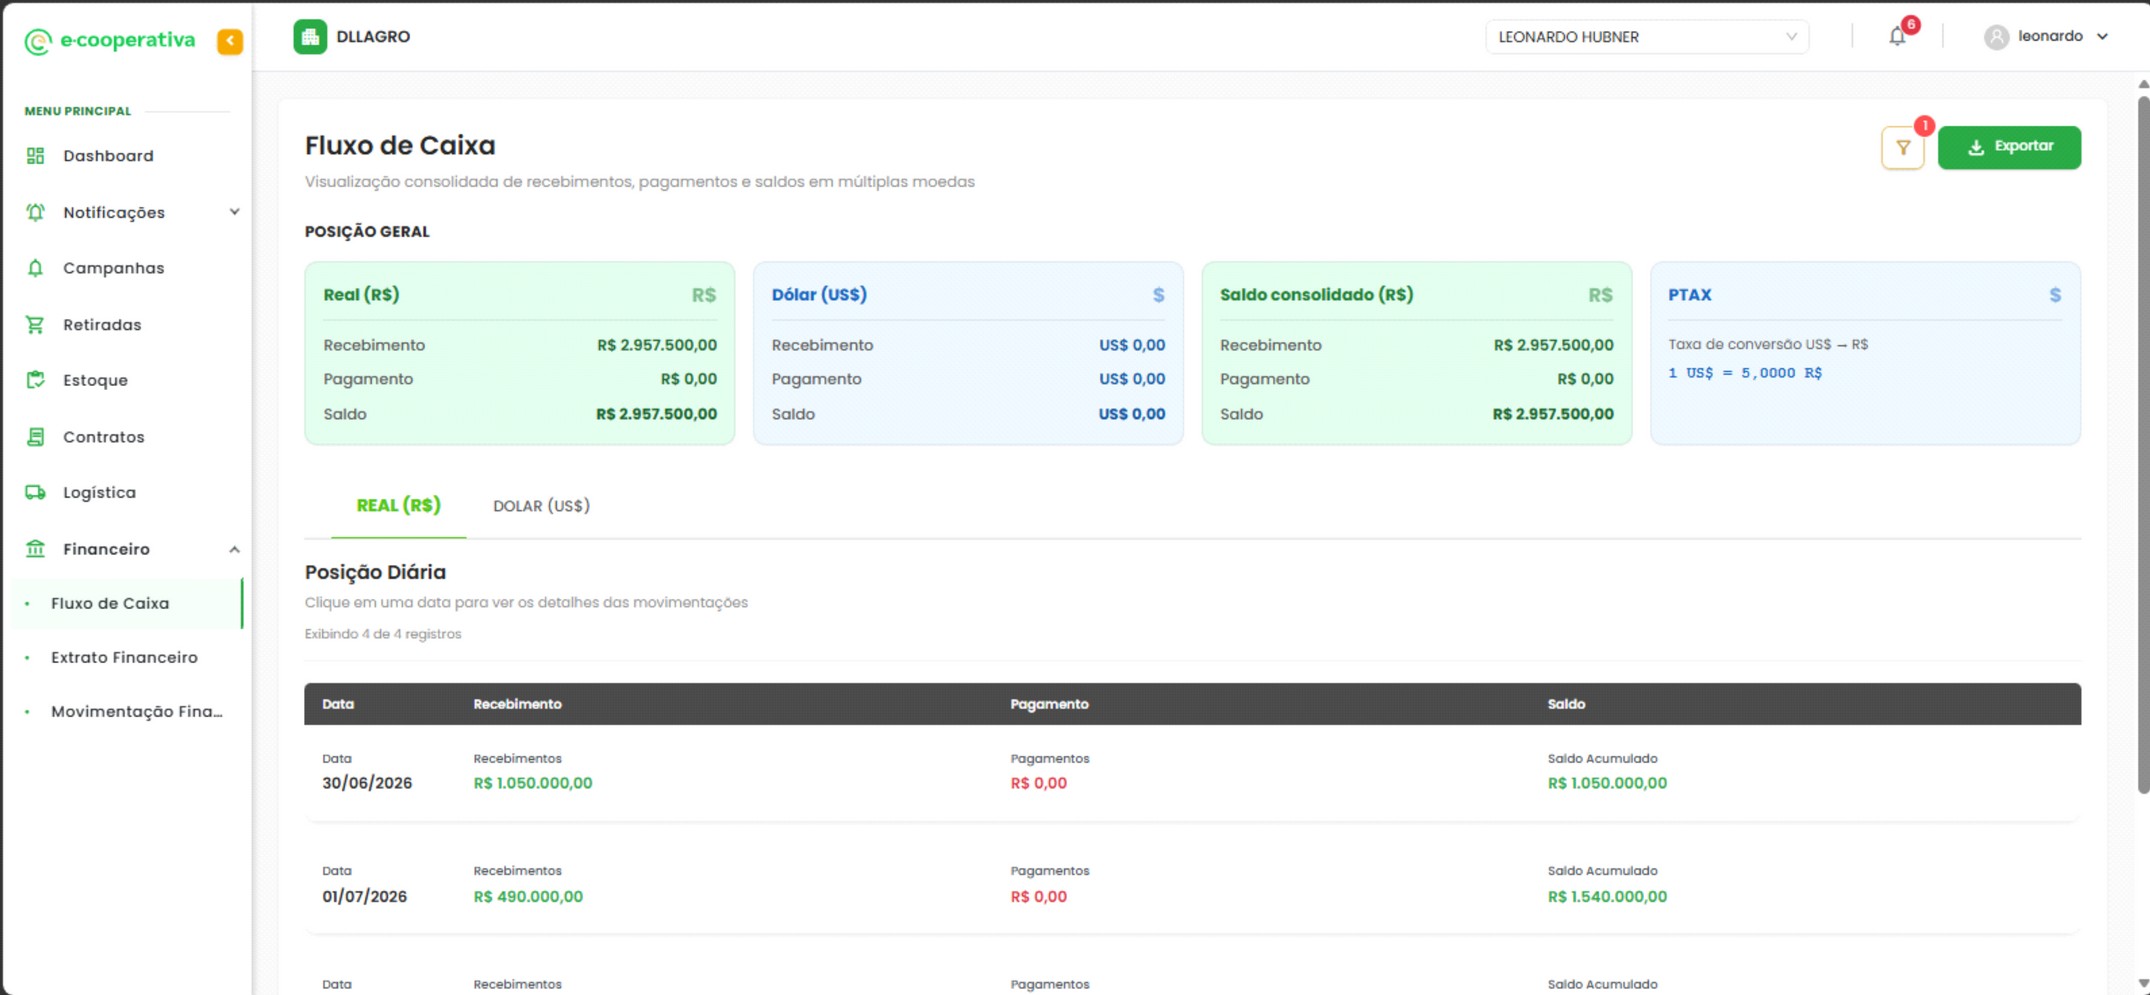Click the Notificações bell icon in sidebar

(36, 212)
